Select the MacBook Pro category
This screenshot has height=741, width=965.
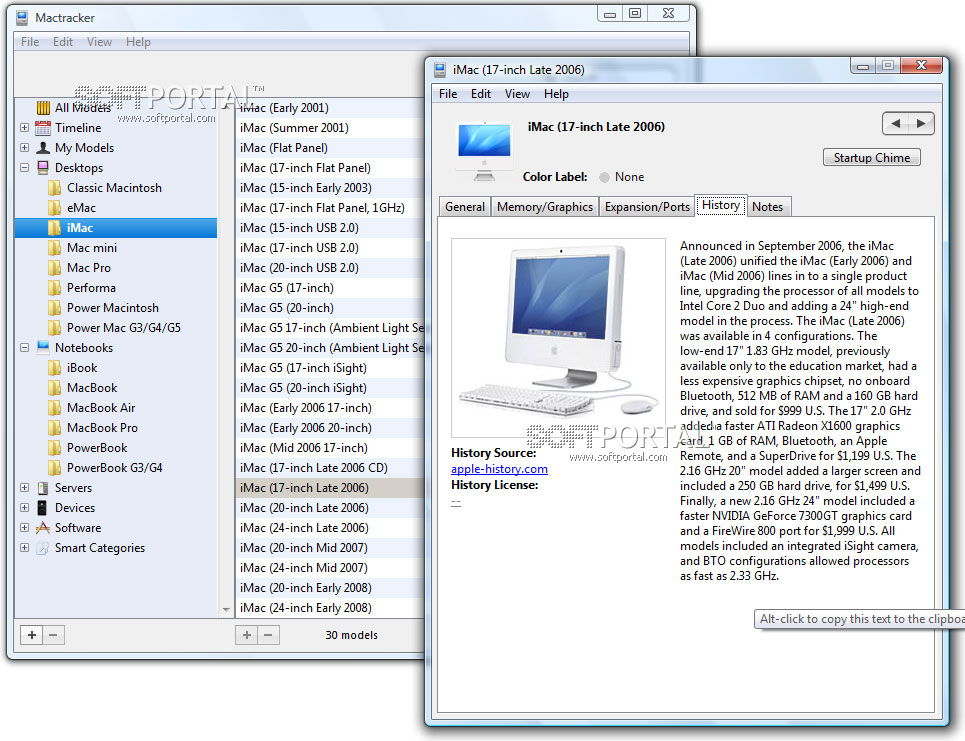(116, 428)
